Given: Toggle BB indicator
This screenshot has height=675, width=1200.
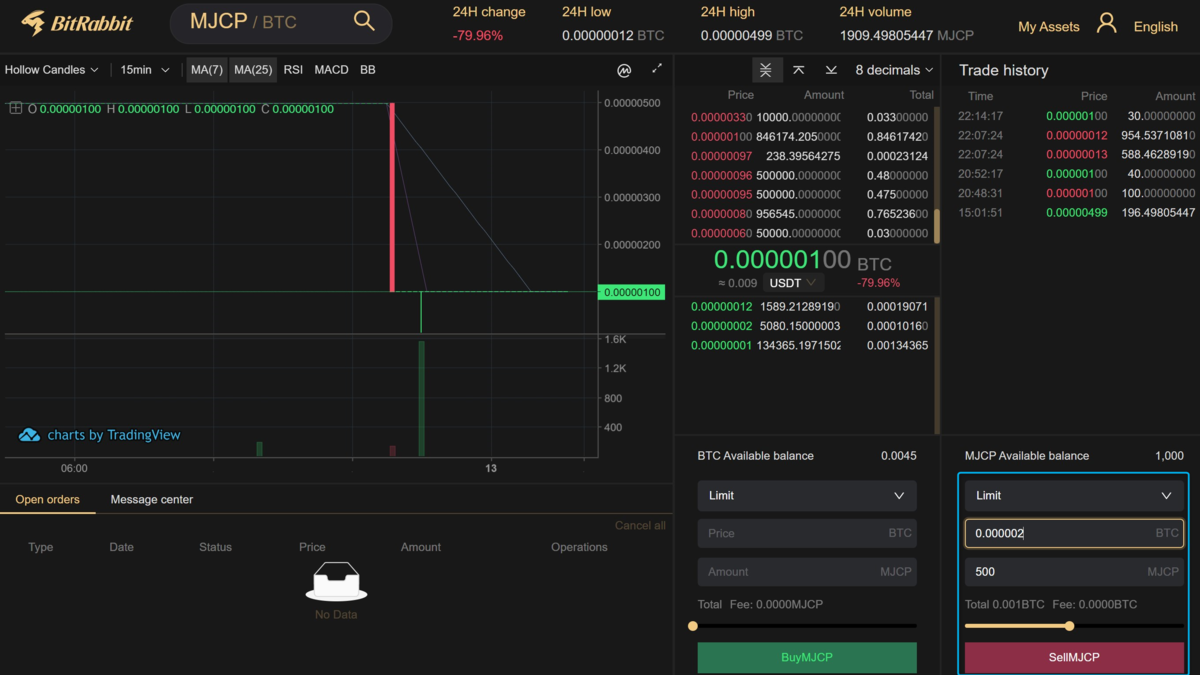Looking at the screenshot, I should click(x=368, y=70).
